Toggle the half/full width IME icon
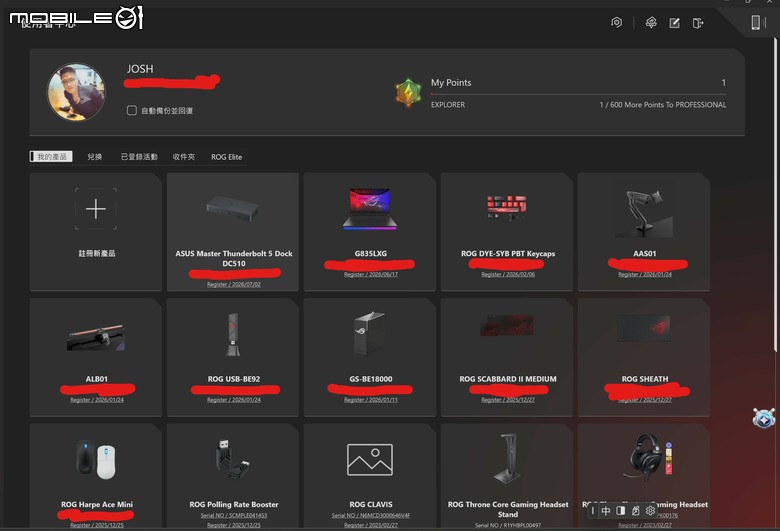The image size is (780, 531). pyautogui.click(x=620, y=511)
